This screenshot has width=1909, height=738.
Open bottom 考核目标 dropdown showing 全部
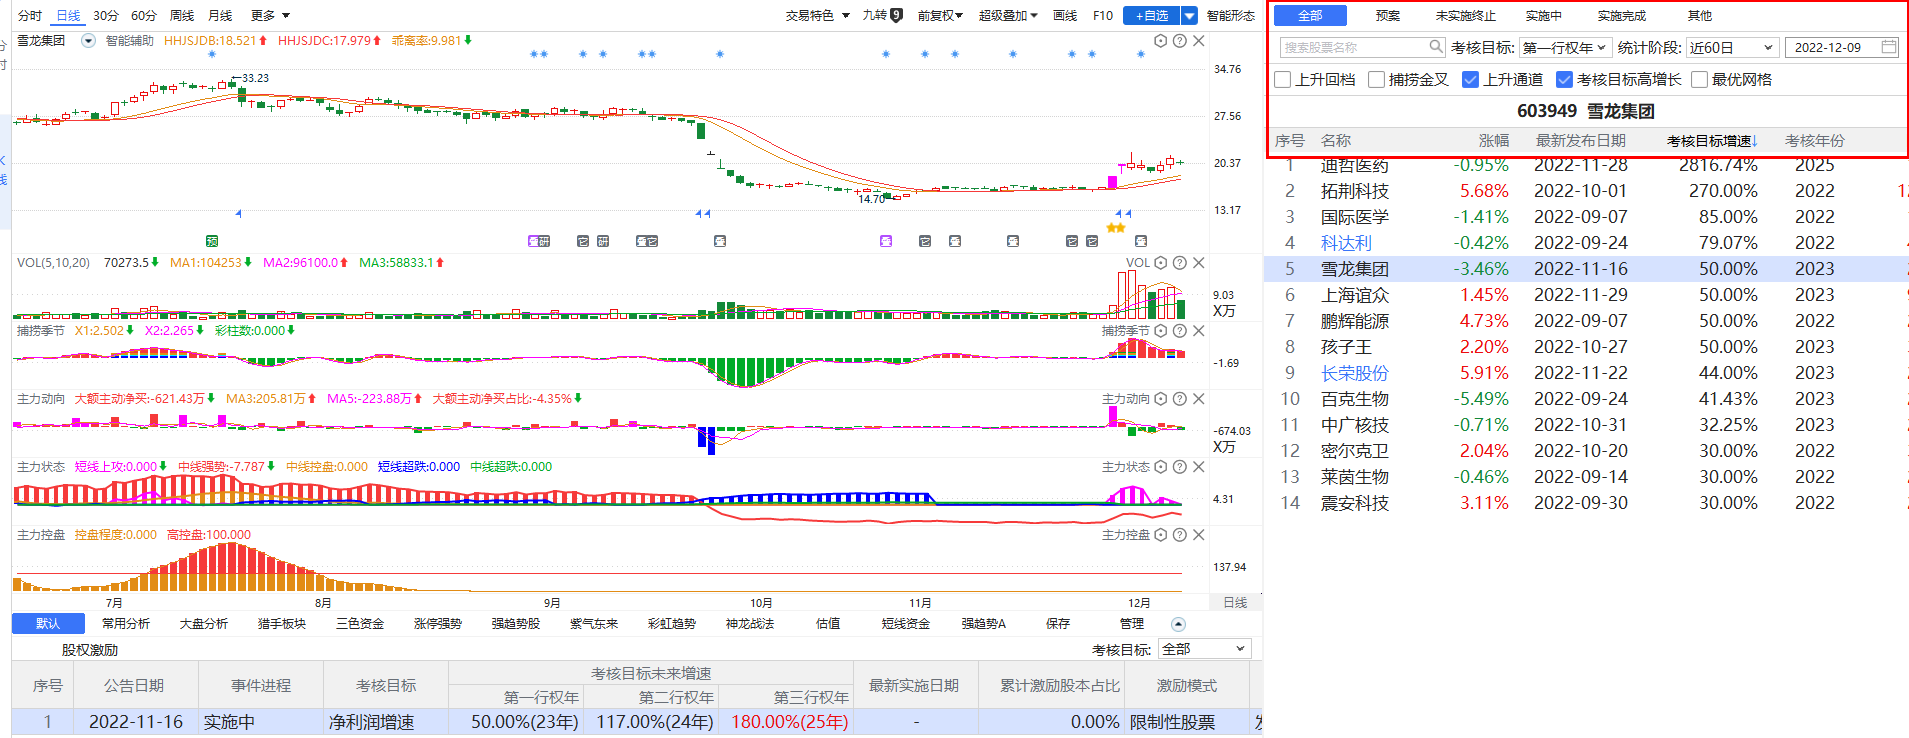1204,649
